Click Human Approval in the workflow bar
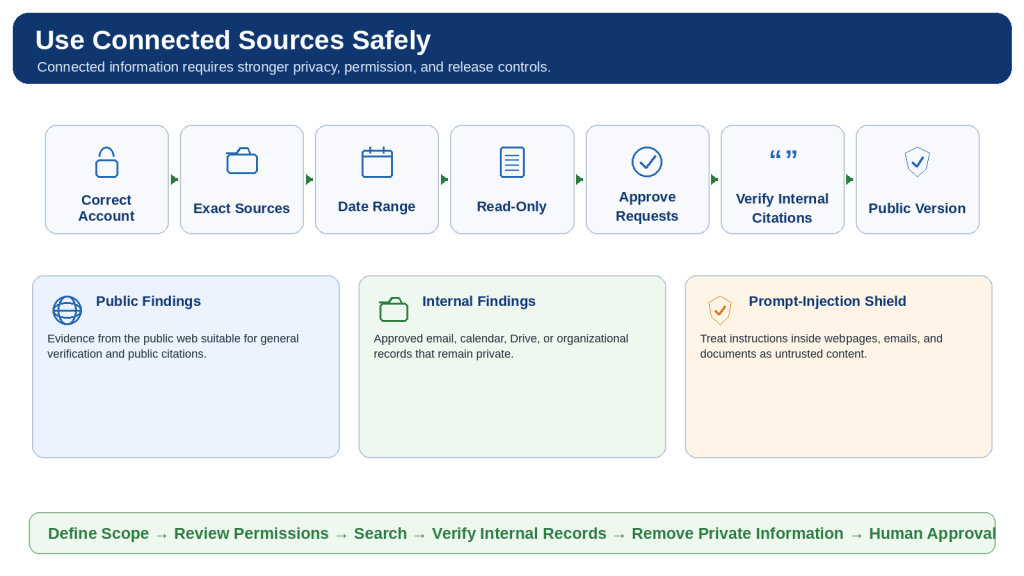1024x576 pixels. 932,534
